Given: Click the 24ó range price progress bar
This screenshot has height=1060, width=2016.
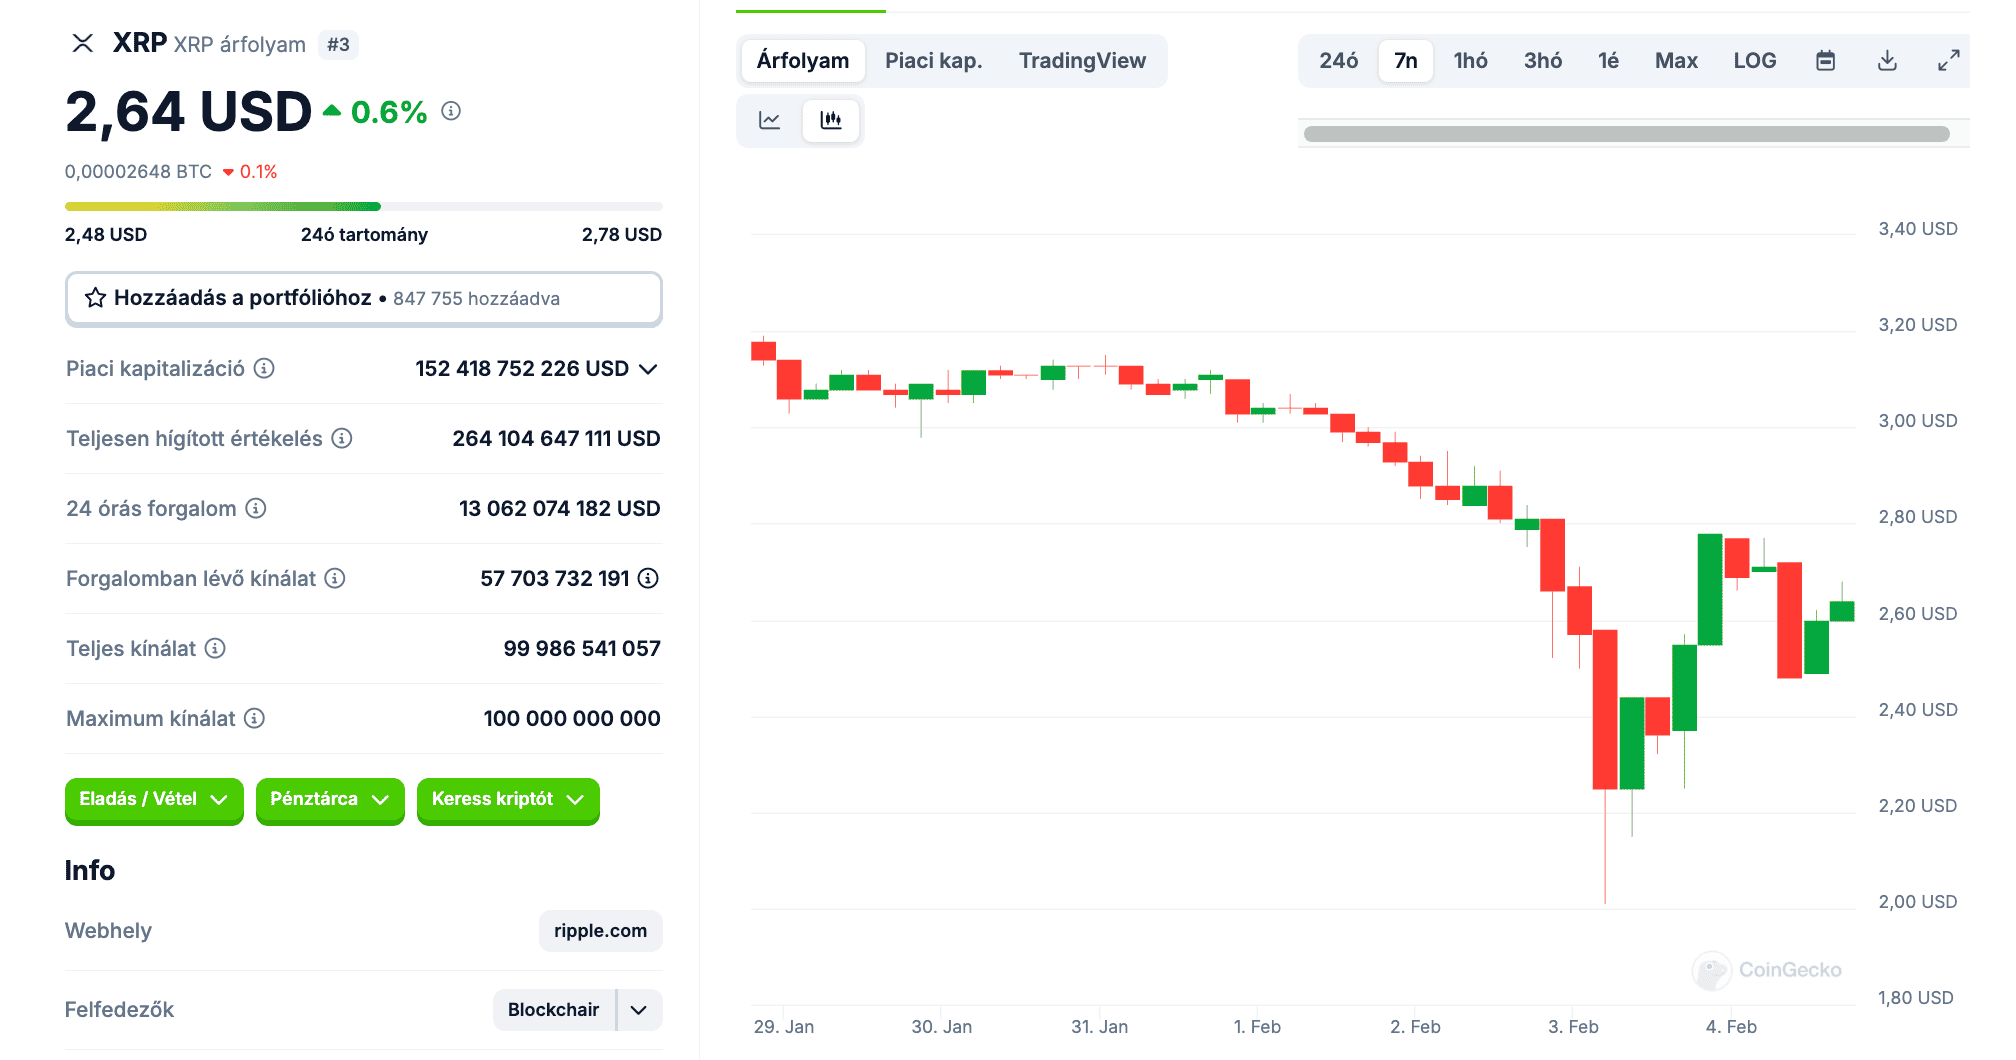Looking at the screenshot, I should point(364,206).
